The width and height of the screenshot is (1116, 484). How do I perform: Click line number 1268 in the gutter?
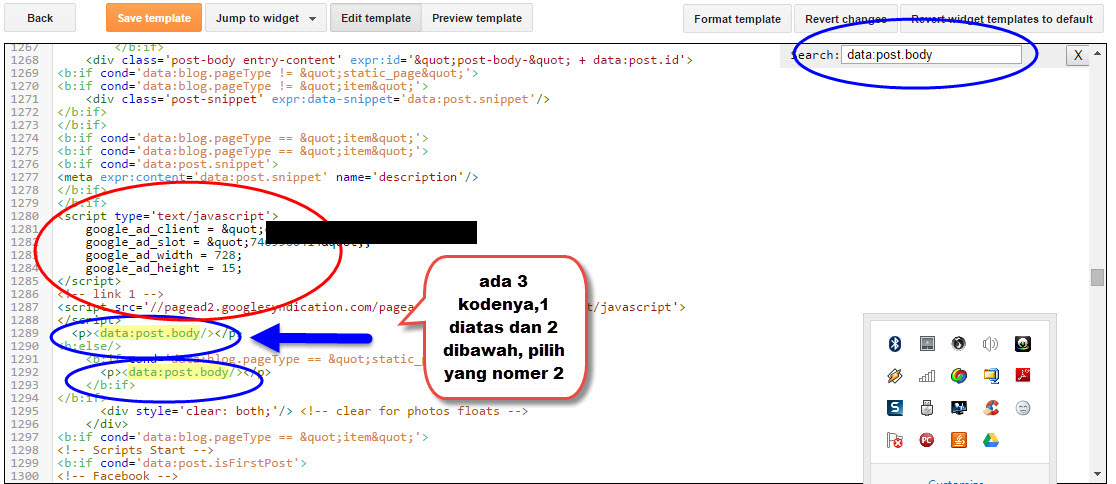point(25,60)
